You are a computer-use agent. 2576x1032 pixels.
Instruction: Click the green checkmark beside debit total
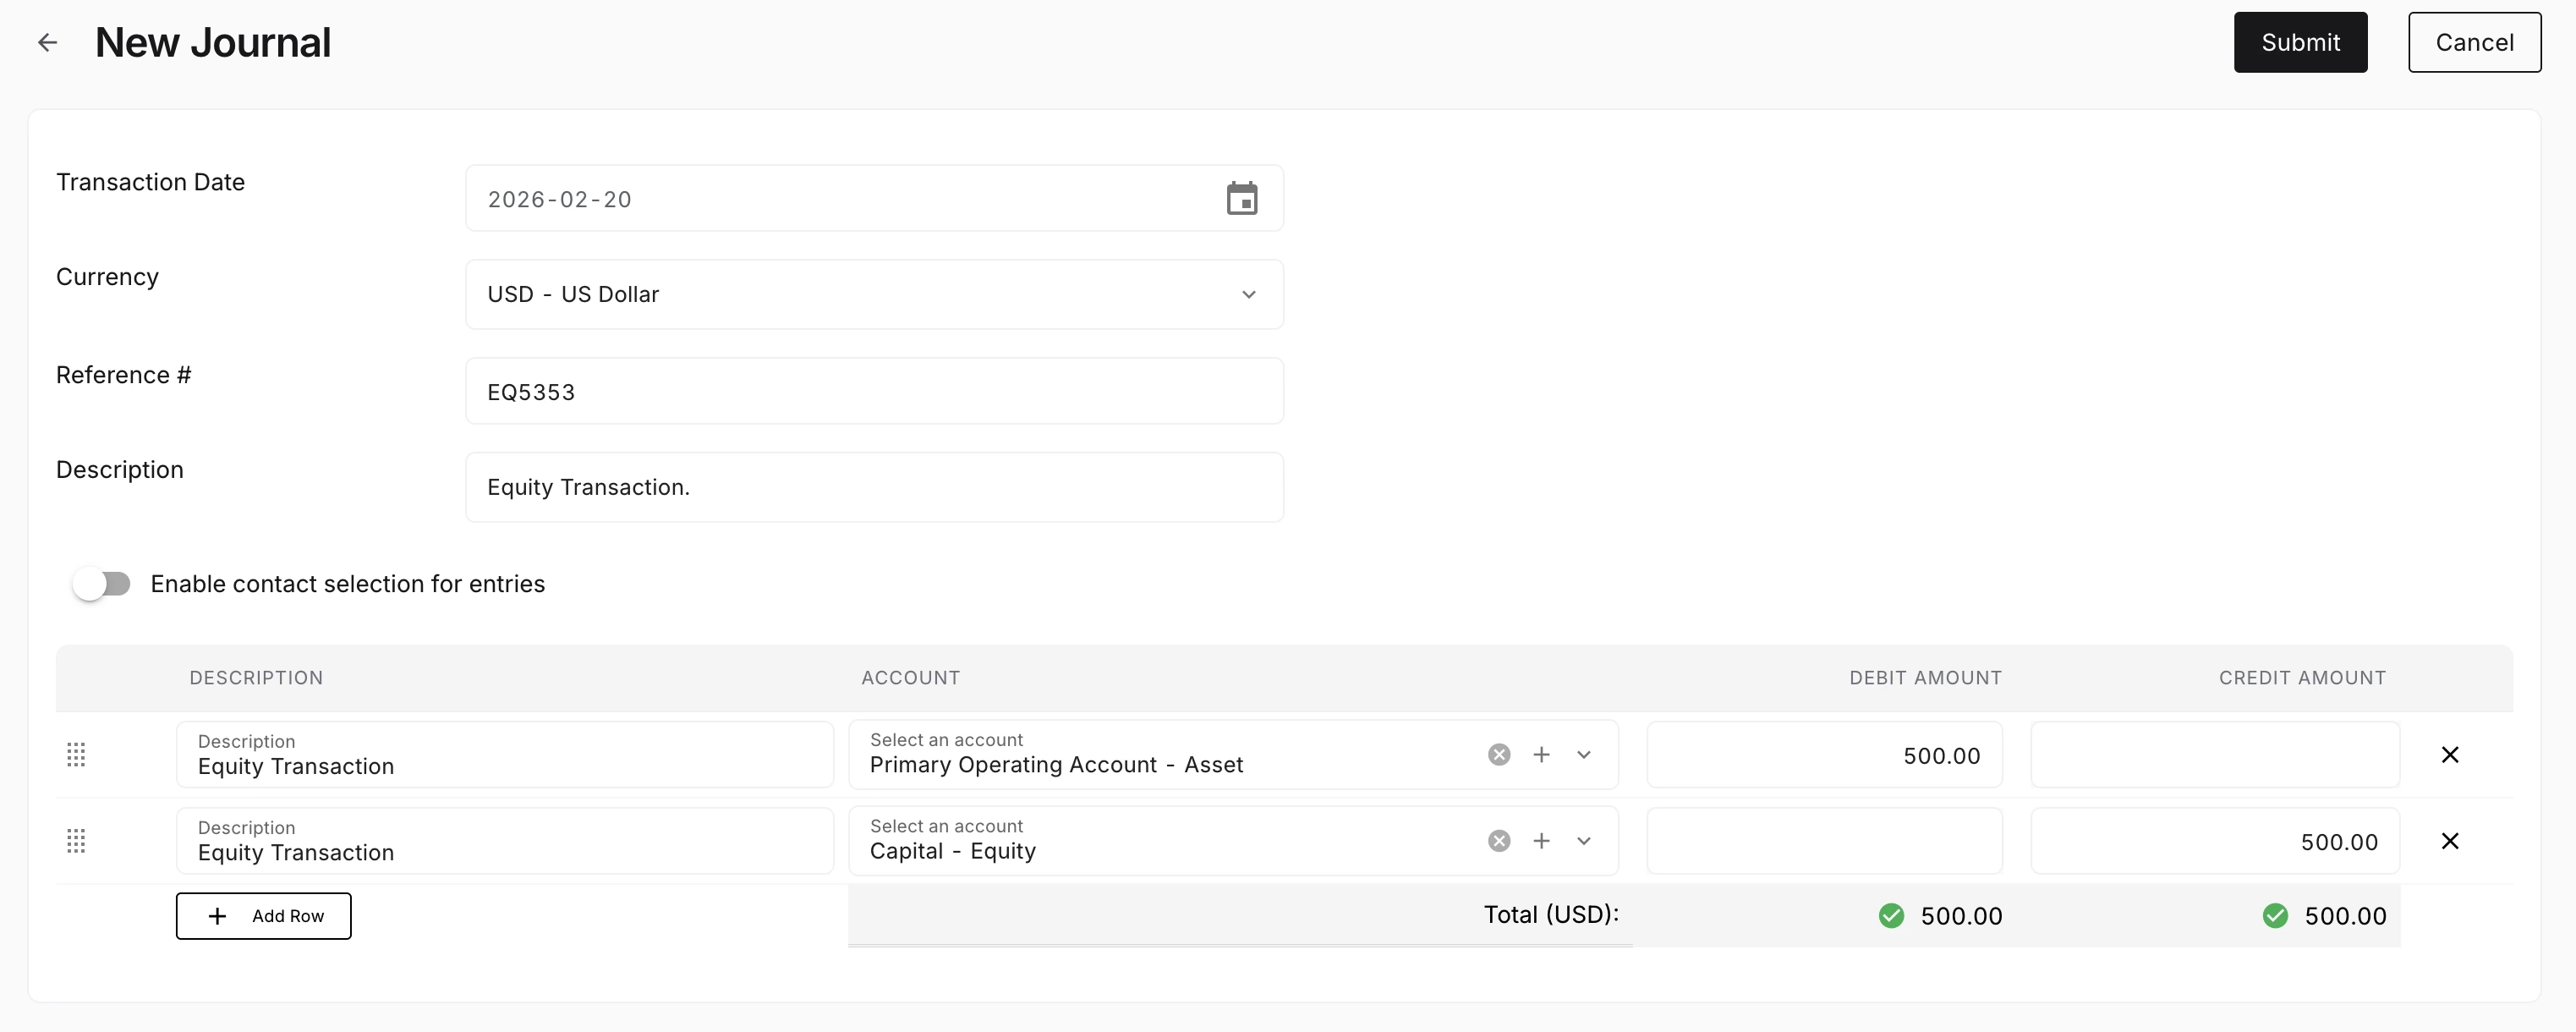click(1891, 915)
